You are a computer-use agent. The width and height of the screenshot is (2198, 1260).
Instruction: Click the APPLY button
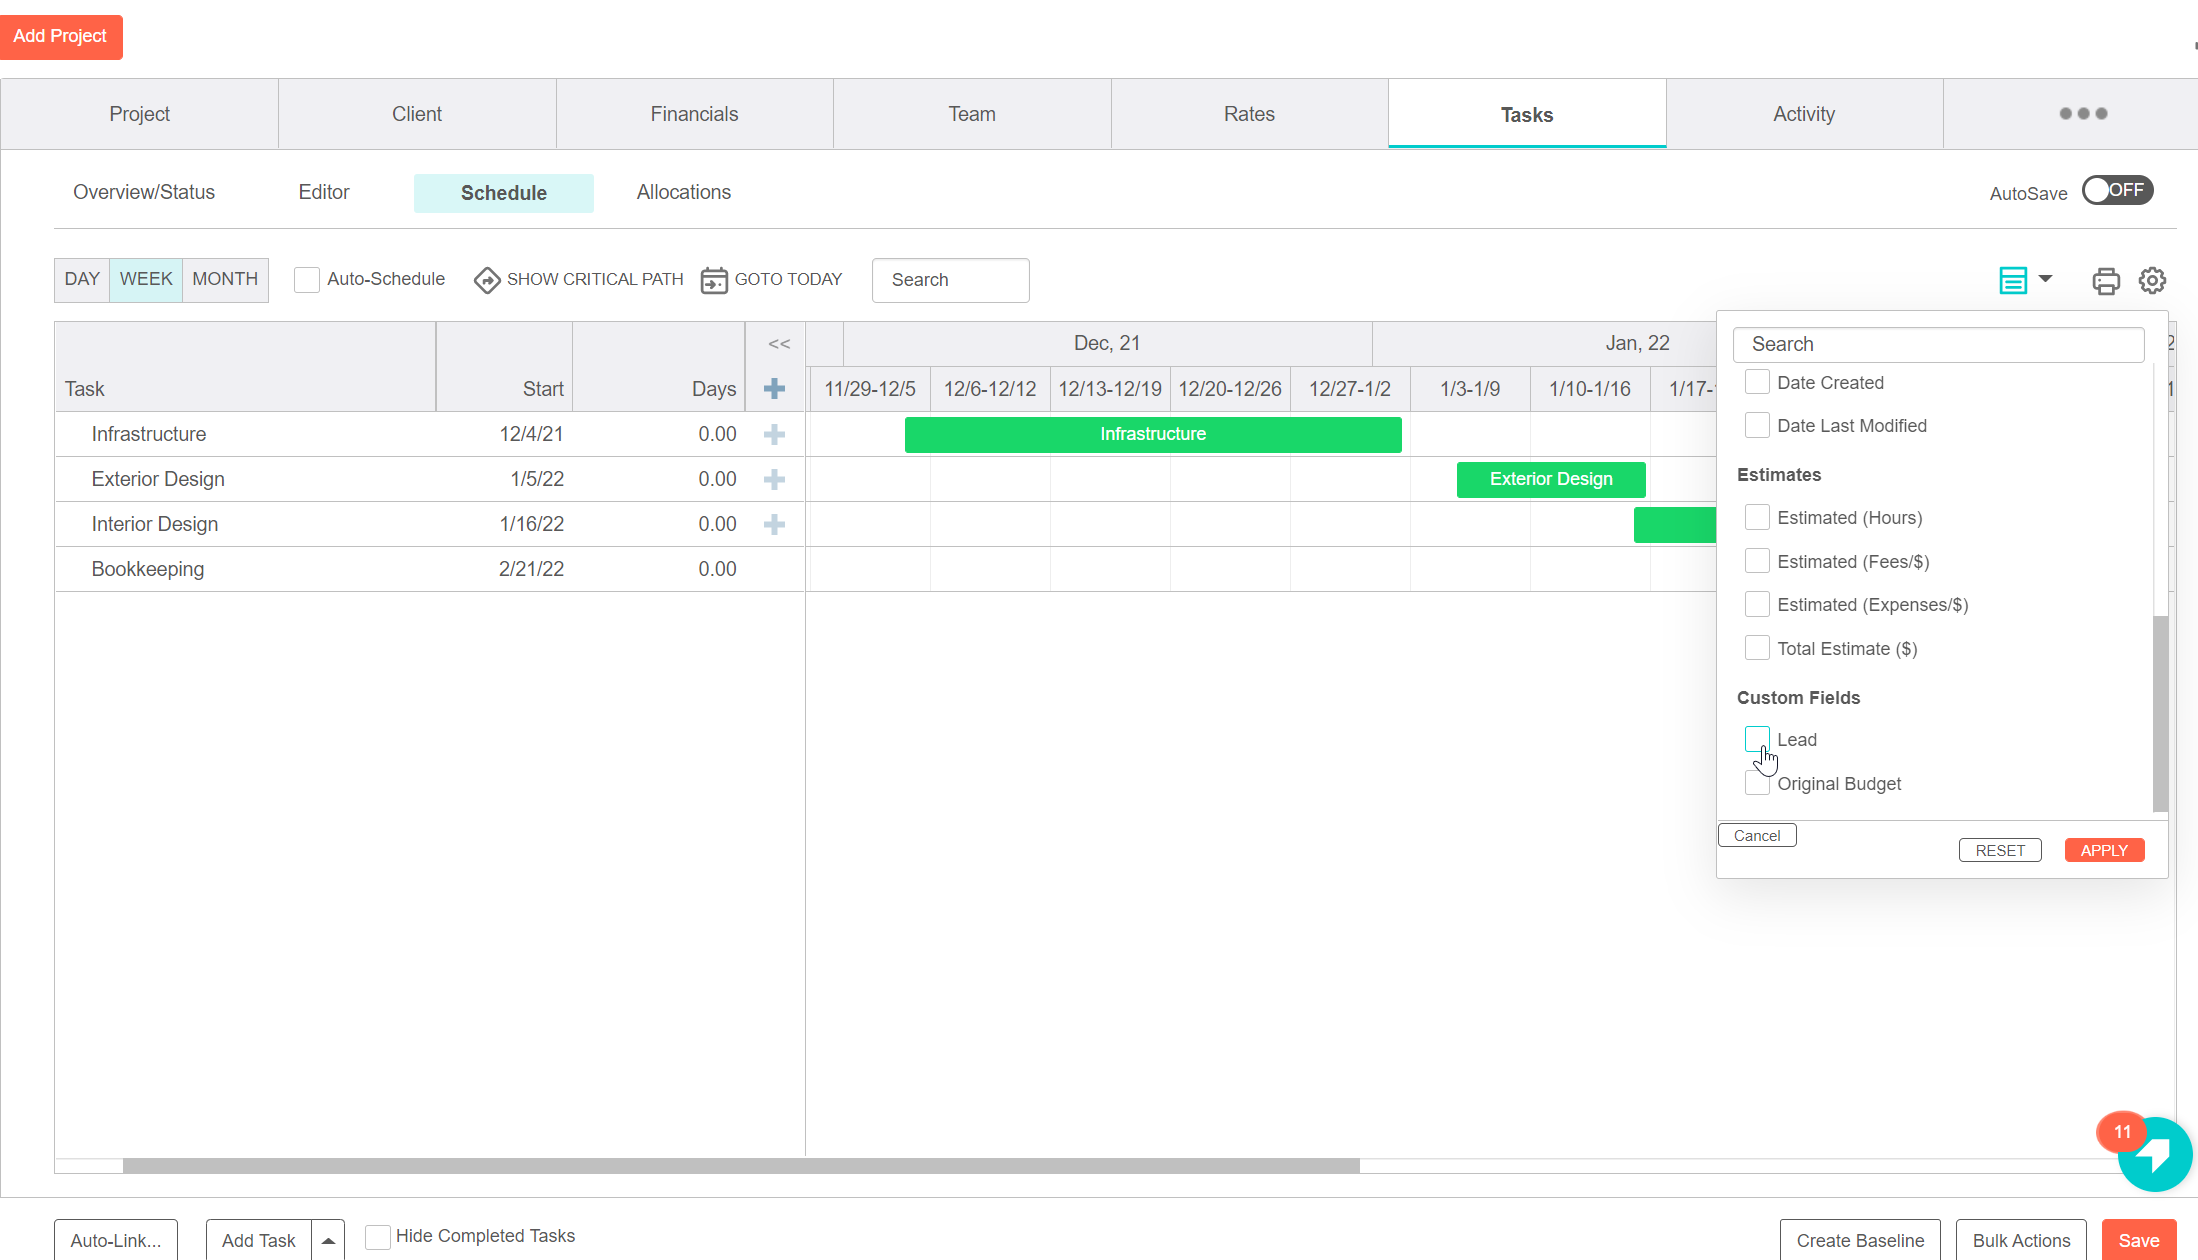coord(2104,850)
